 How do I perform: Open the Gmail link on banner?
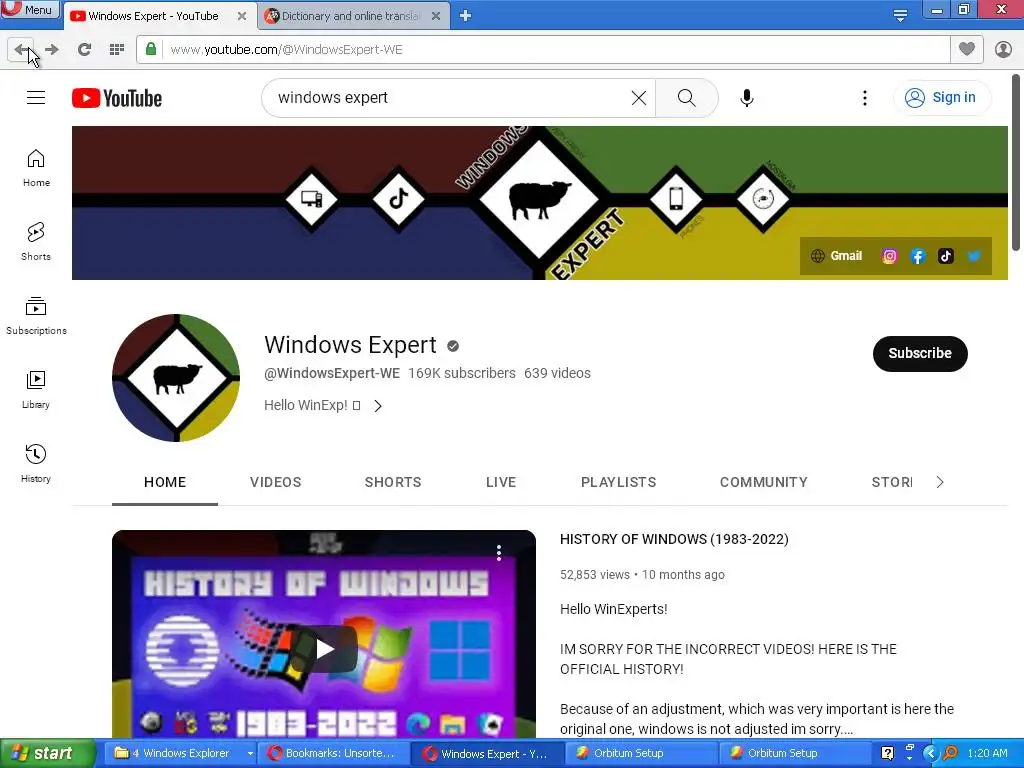pos(837,256)
